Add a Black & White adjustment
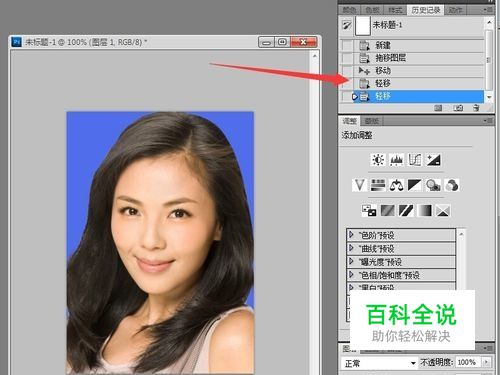 [415, 185]
